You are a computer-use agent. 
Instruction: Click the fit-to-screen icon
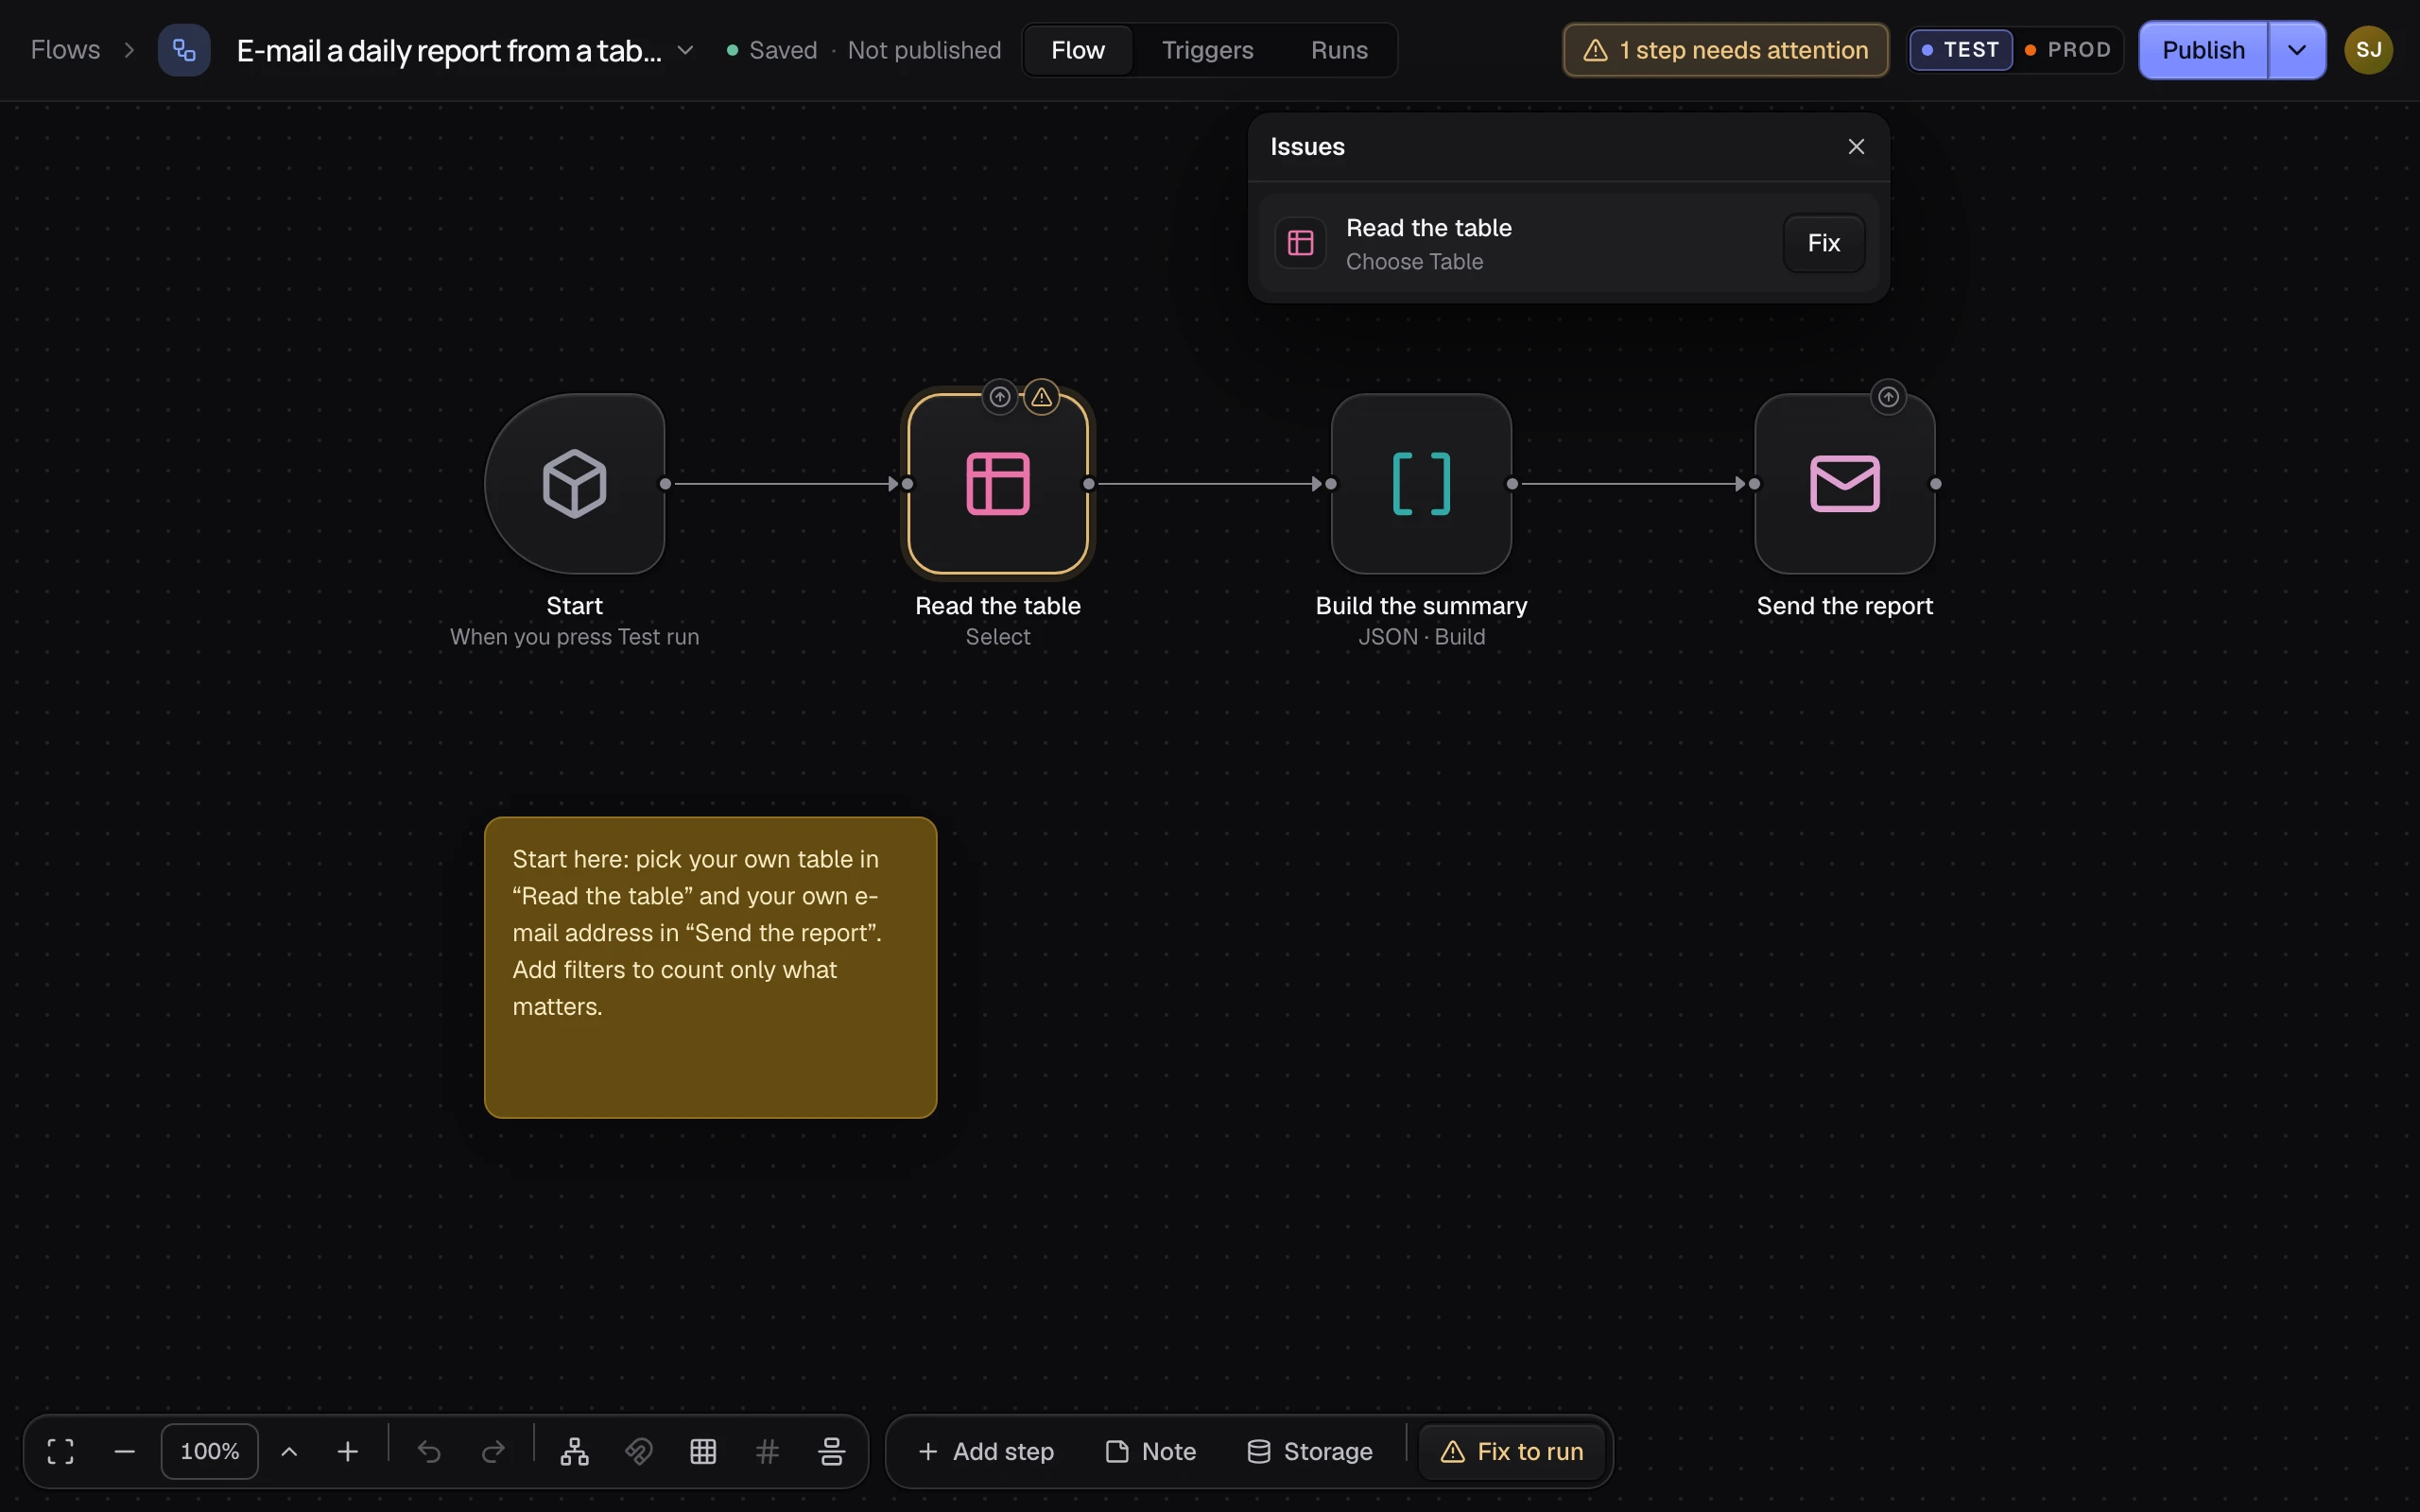tap(61, 1451)
